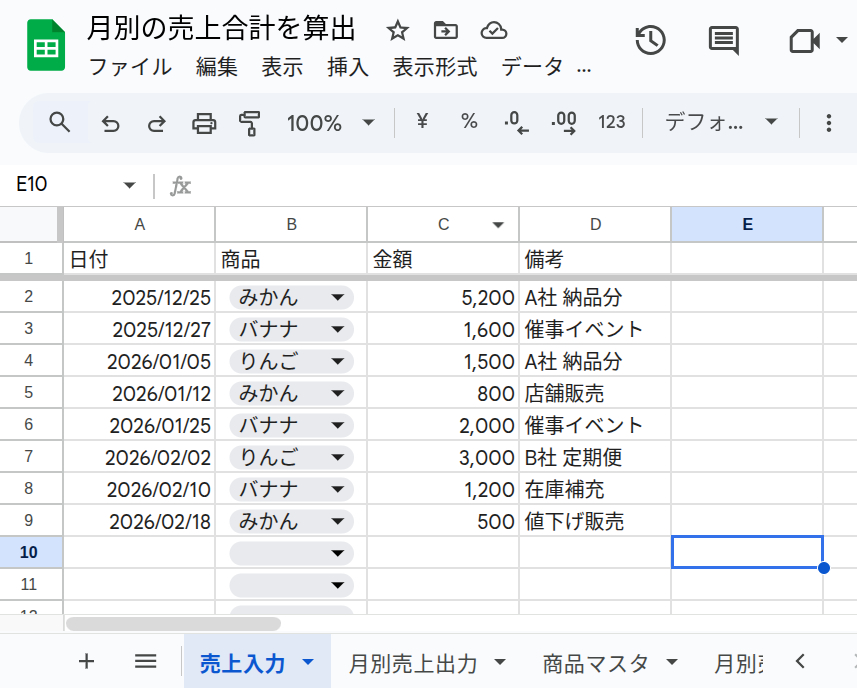Viewport: 857px width, 688px height.
Task: Open search in the spreadsheet toolbar
Action: pyautogui.click(x=59, y=122)
